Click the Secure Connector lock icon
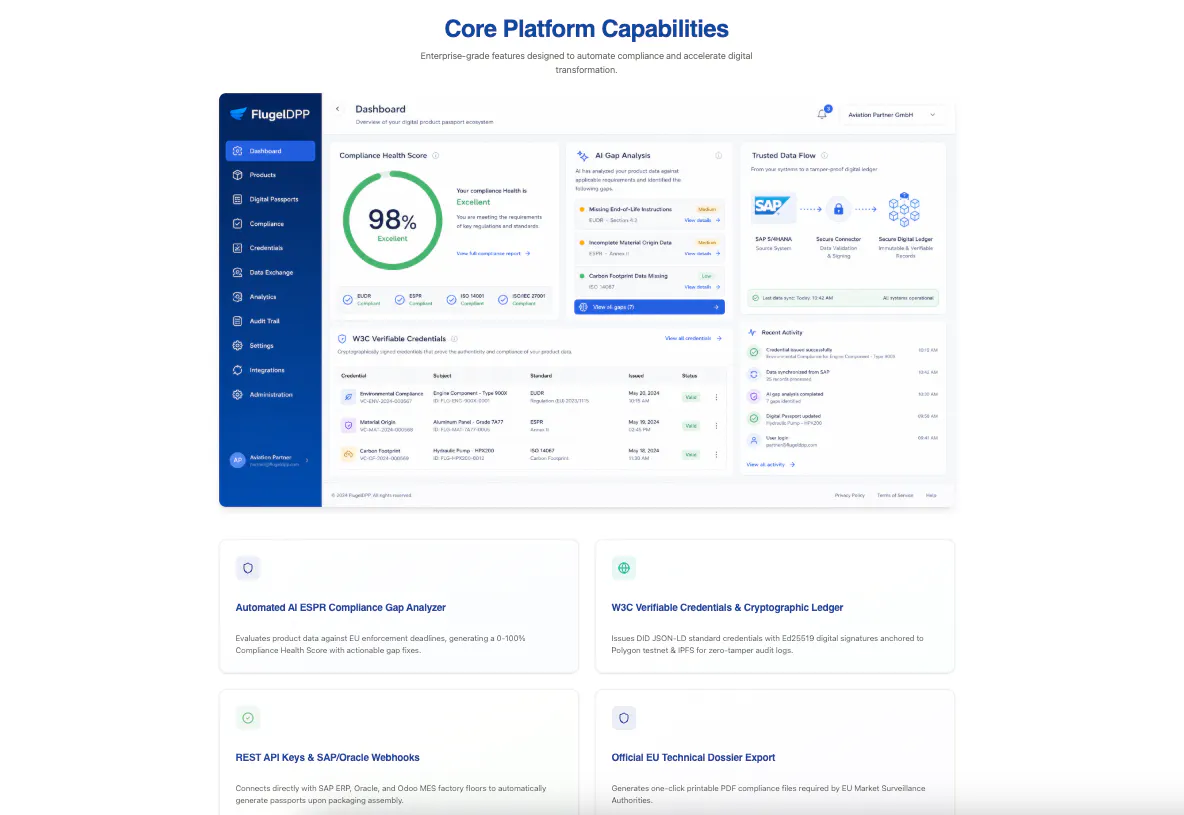Viewport: 1184px width, 815px height. point(838,209)
